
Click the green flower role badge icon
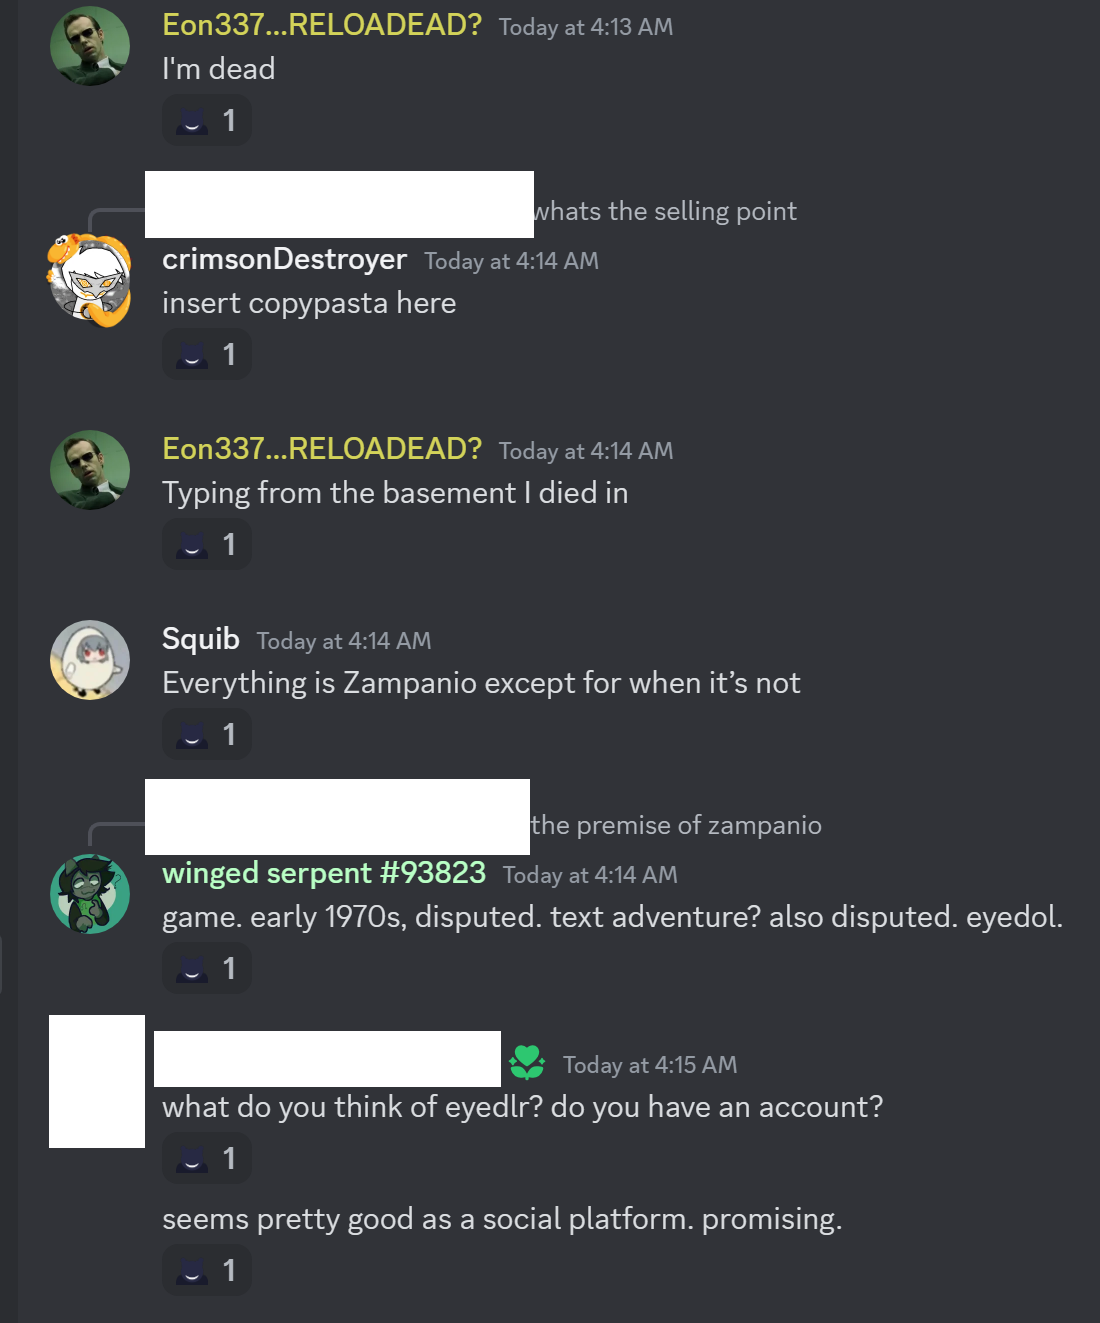pos(527,1062)
